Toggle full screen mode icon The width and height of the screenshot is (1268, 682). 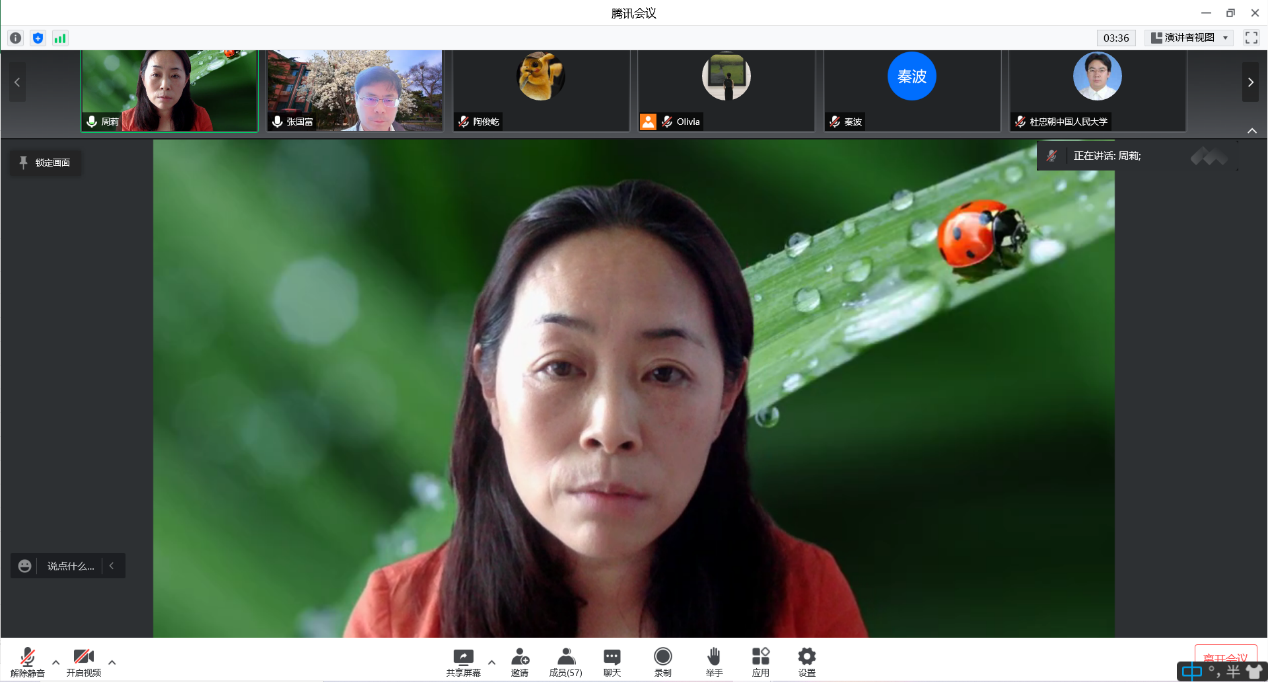pos(1251,38)
